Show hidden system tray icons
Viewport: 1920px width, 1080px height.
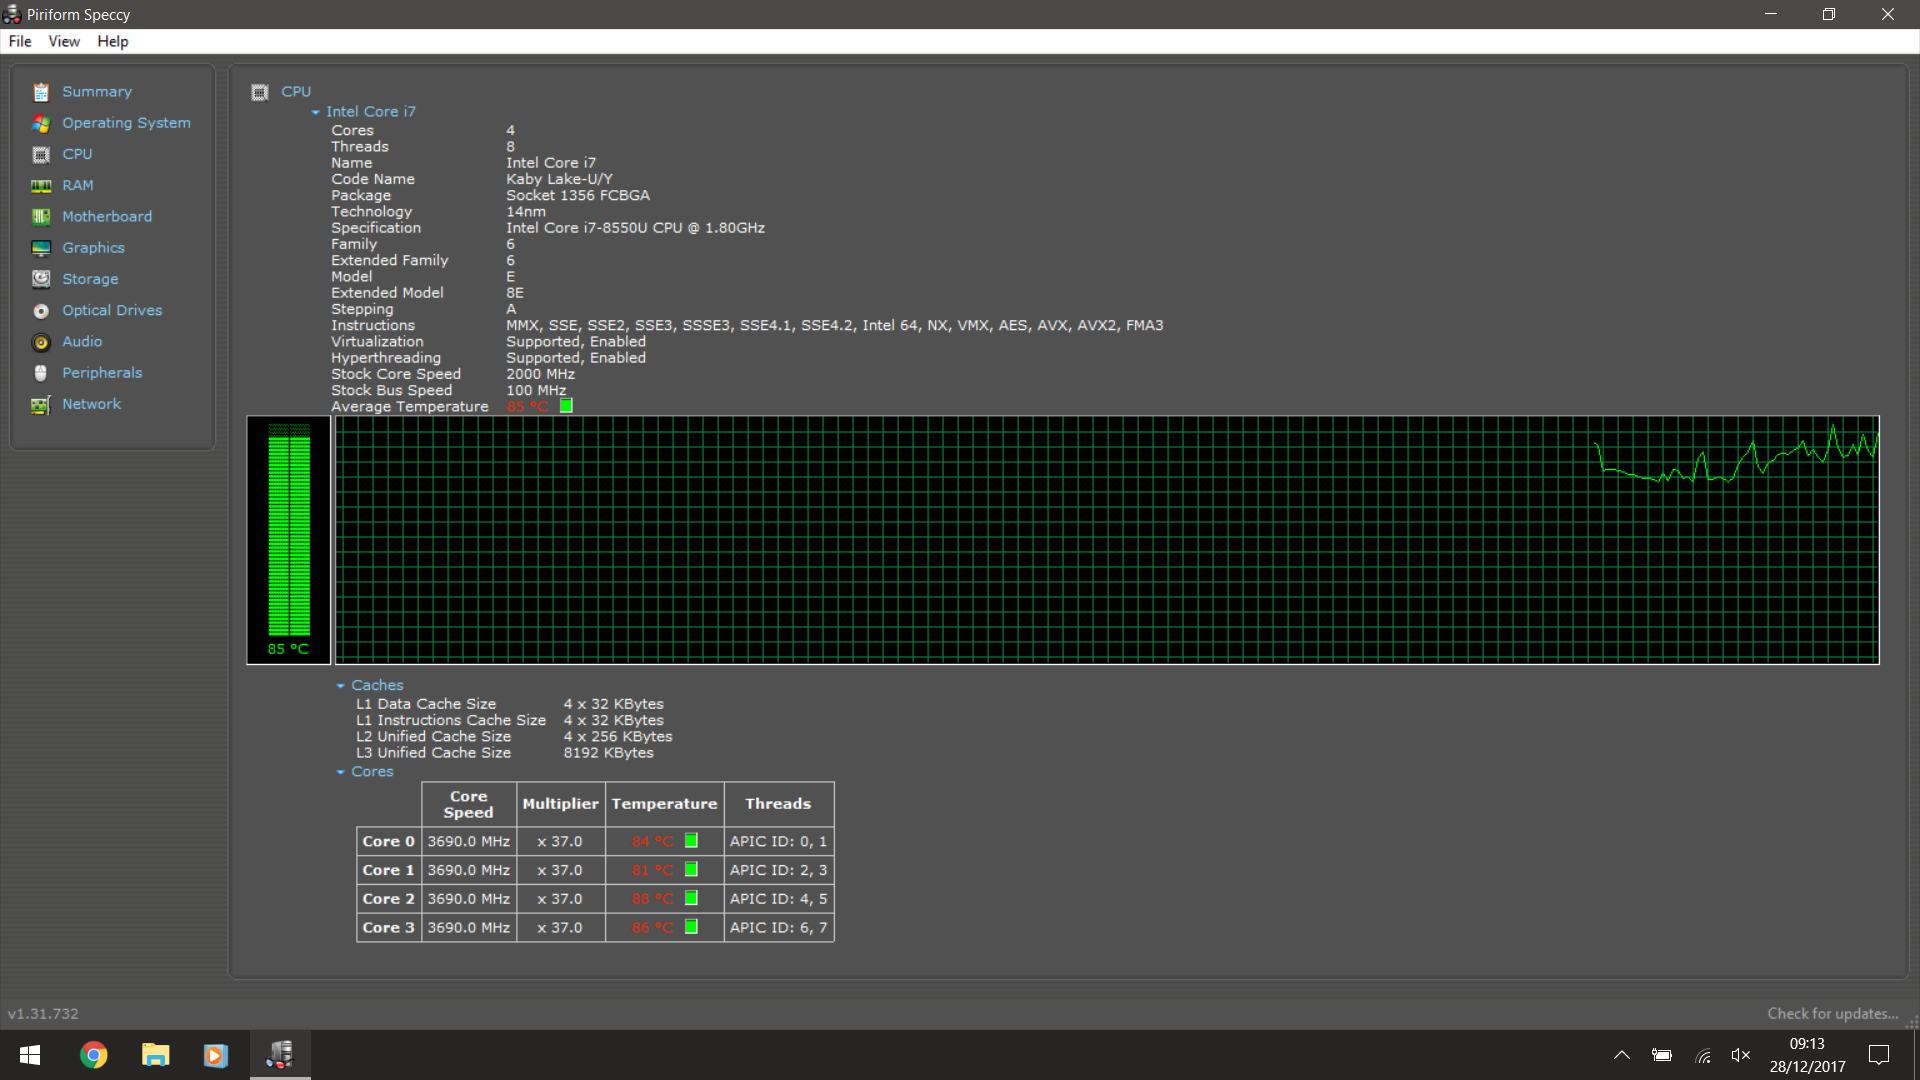point(1622,1055)
